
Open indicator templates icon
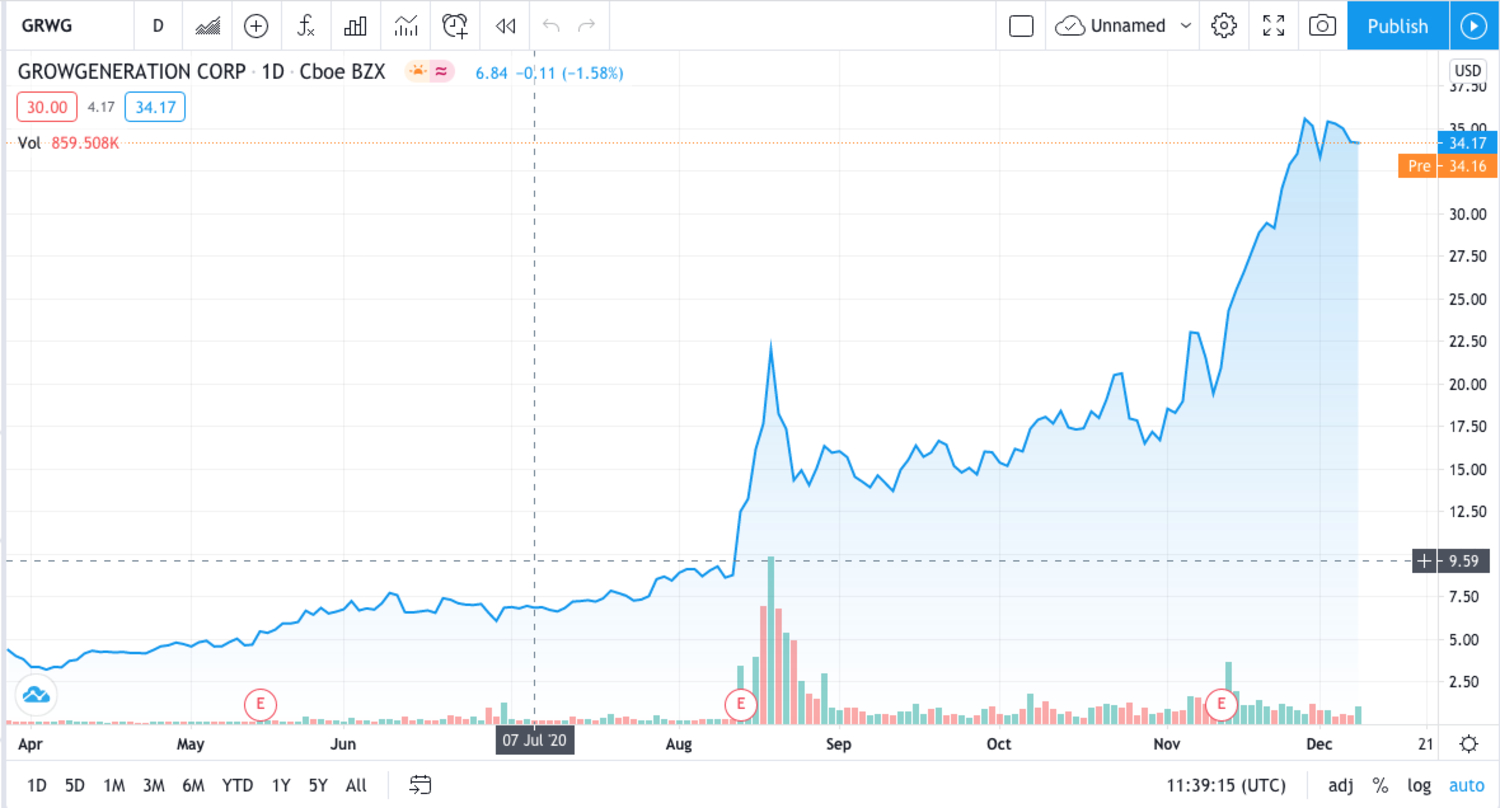(x=405, y=26)
